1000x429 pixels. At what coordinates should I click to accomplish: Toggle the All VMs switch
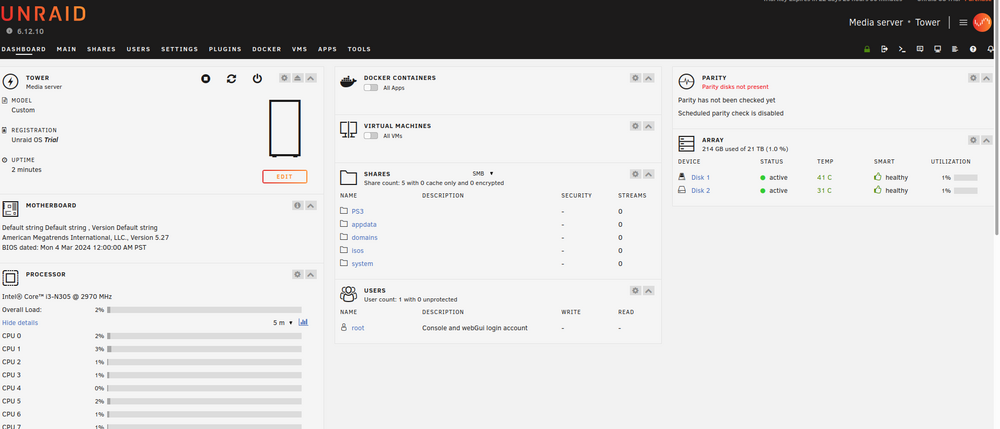pos(371,136)
